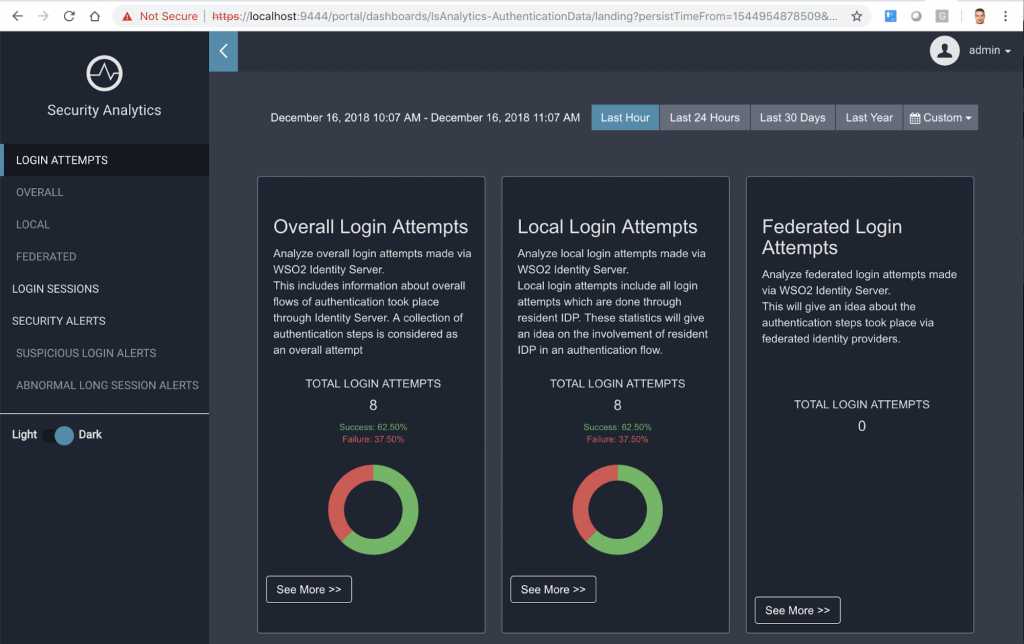Viewport: 1024px width, 644px height.
Task: Click the browser back arrow
Action: [x=17, y=16]
